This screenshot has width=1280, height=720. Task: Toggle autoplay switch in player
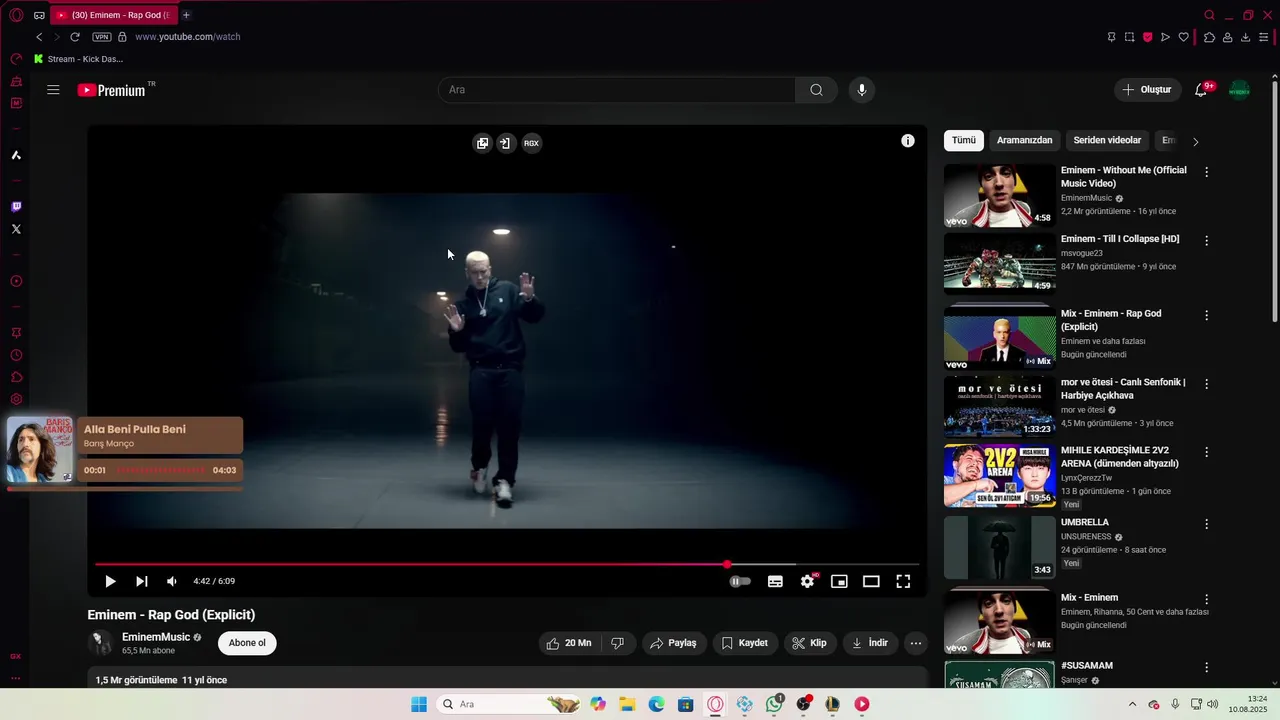tap(740, 581)
